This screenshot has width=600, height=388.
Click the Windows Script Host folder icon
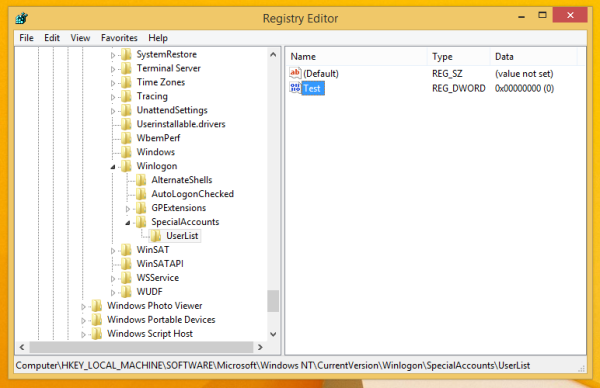[97, 334]
